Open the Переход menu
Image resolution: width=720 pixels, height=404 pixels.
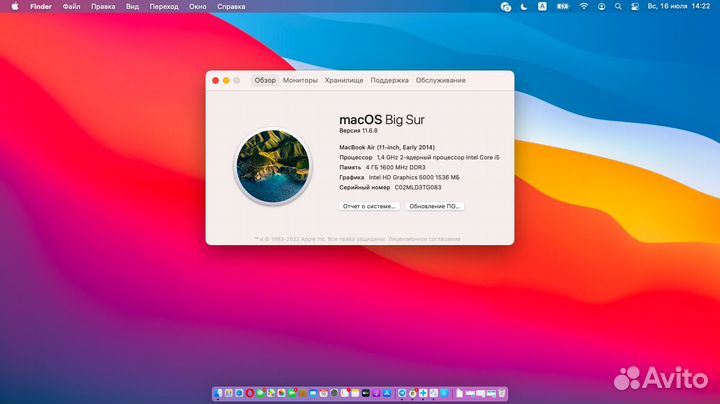164,6
